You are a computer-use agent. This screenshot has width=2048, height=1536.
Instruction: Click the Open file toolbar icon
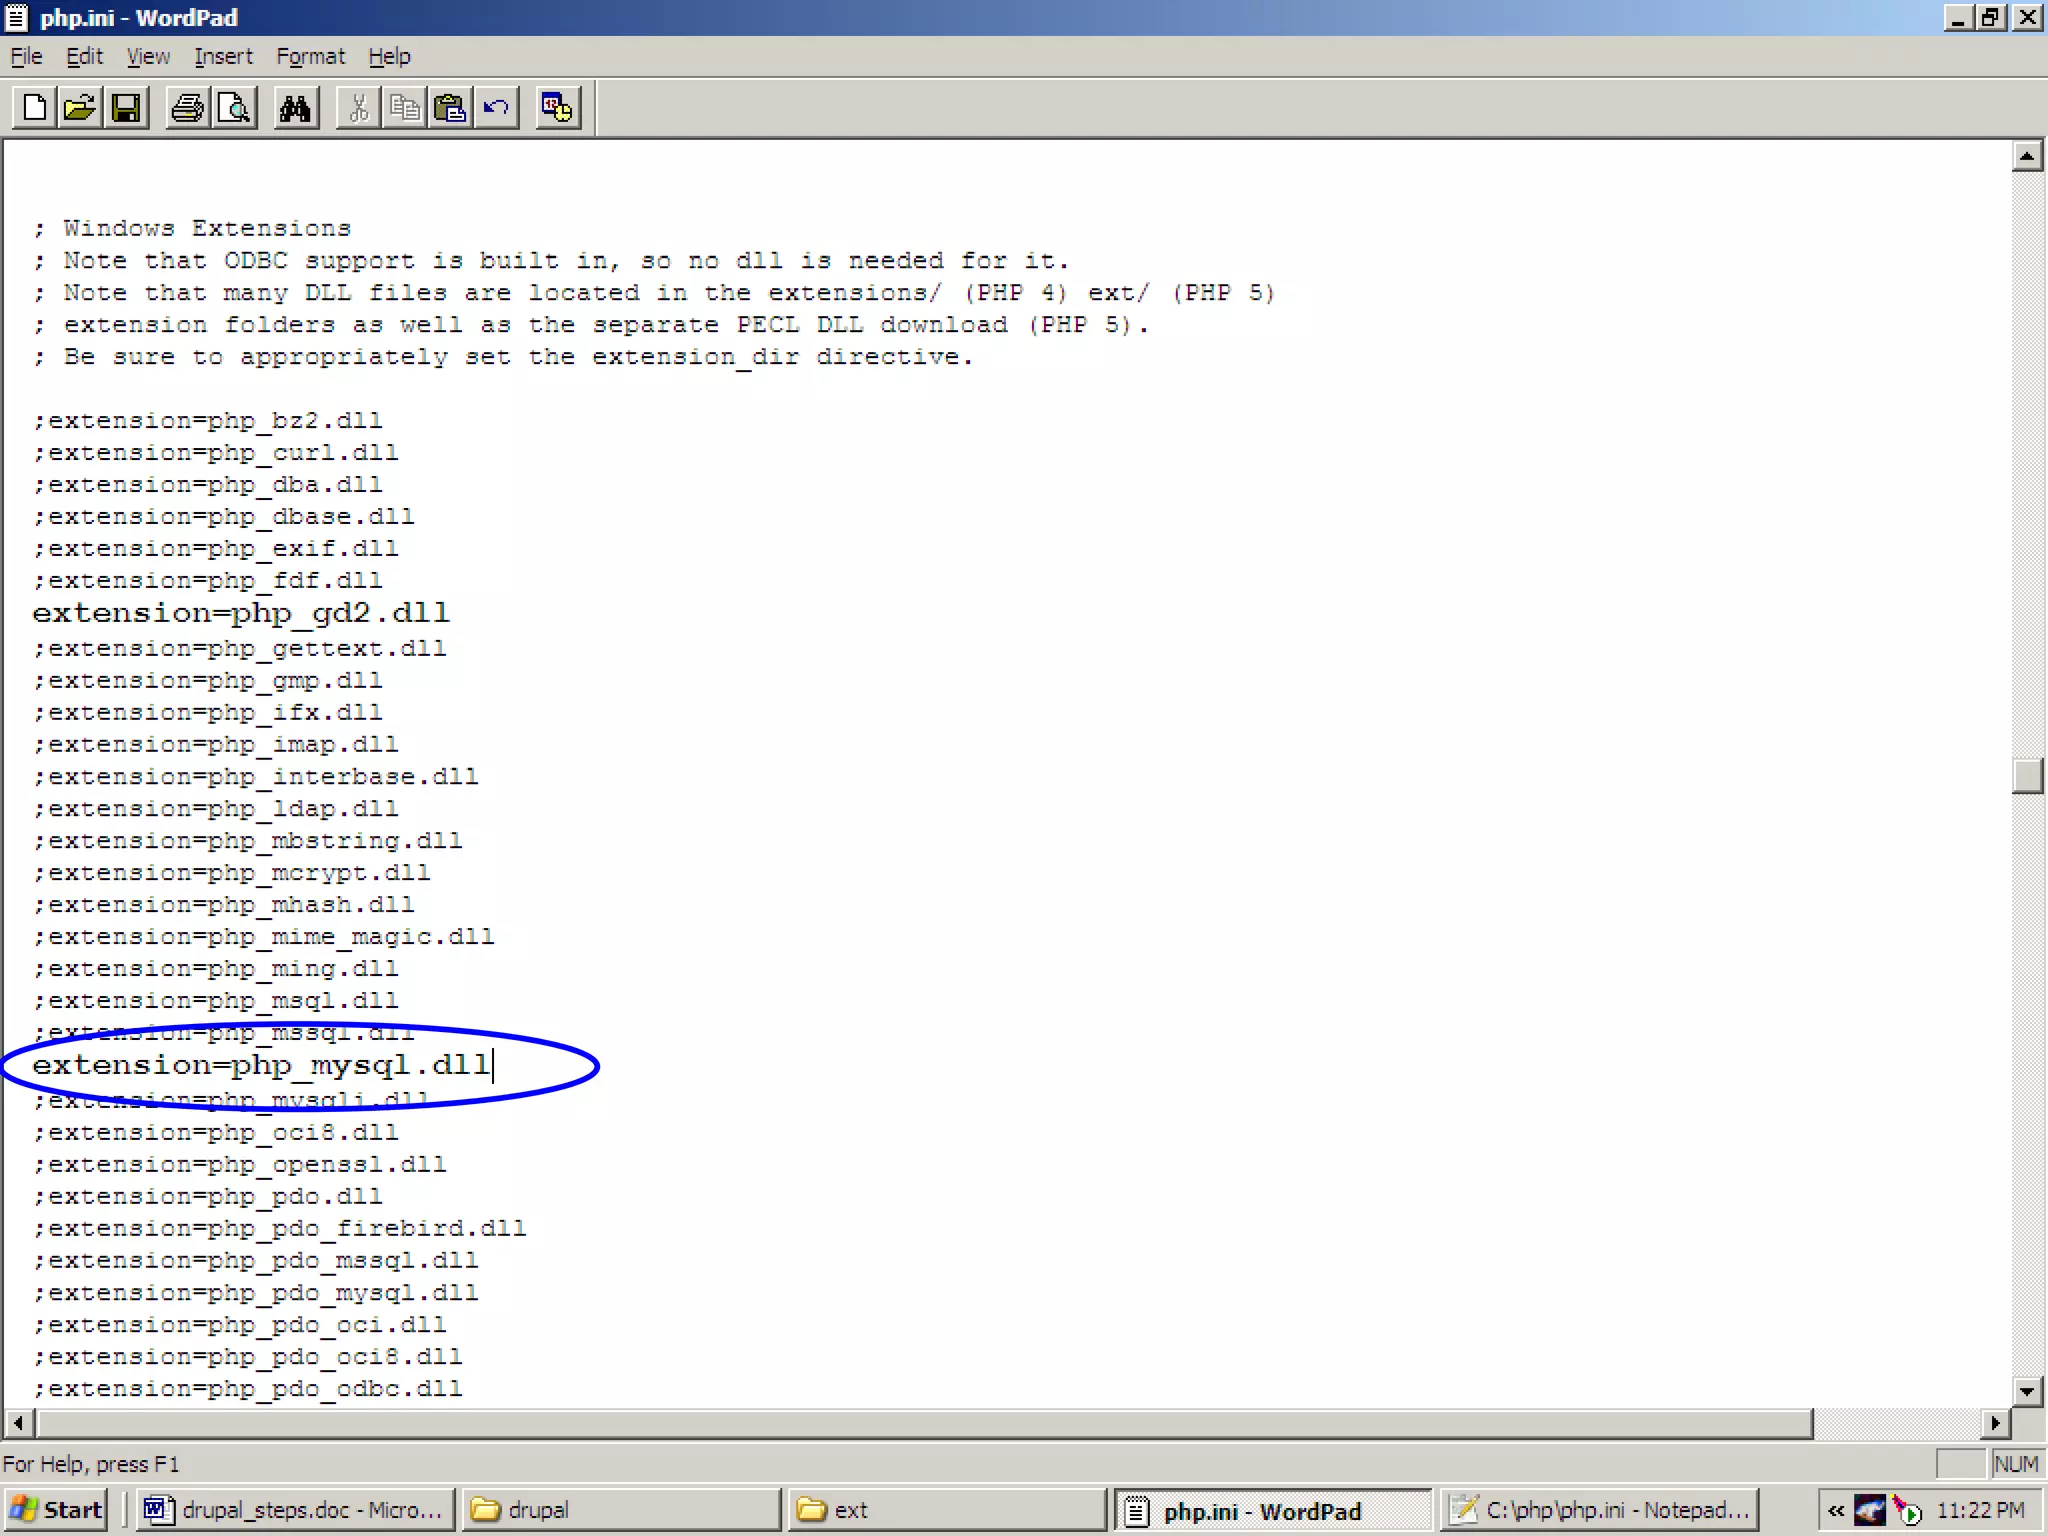(80, 108)
